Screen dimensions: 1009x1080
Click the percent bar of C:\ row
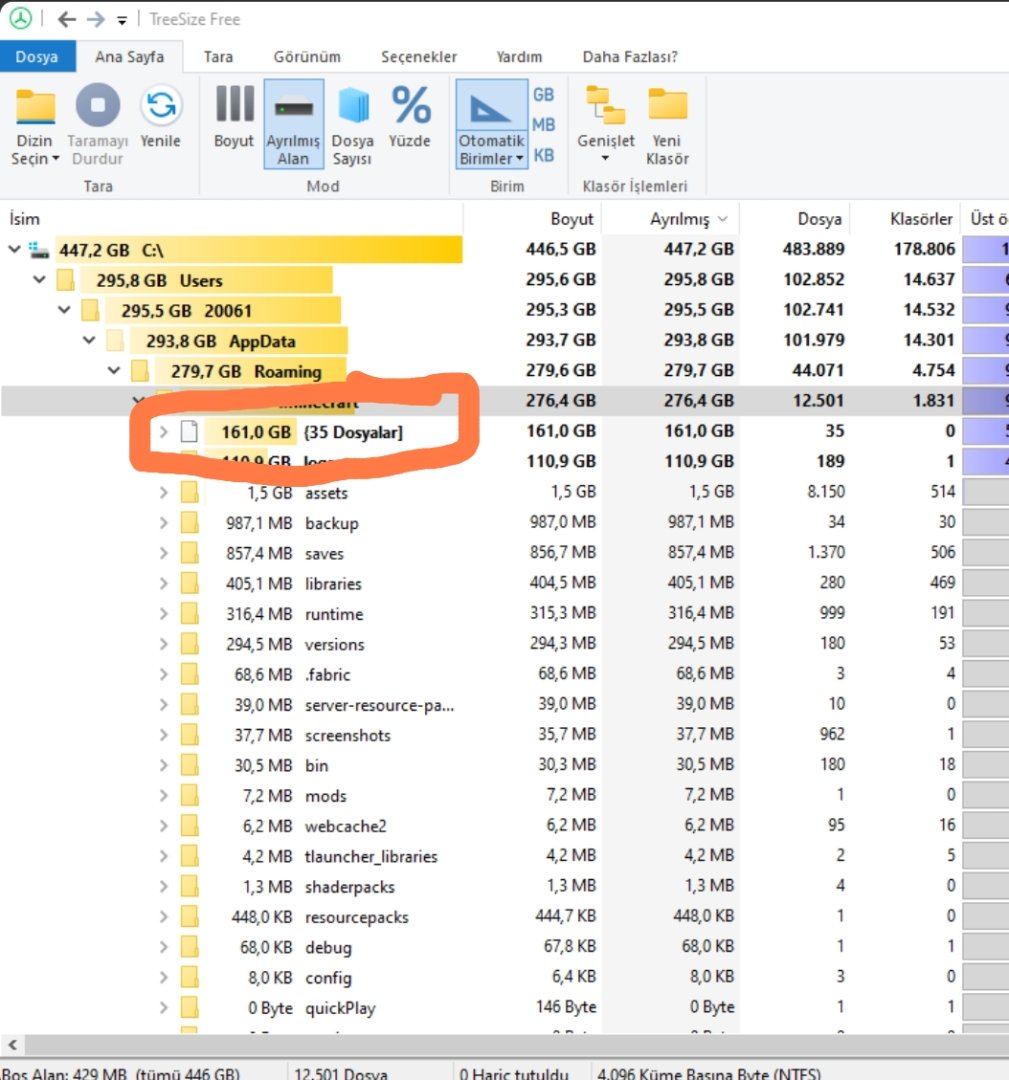[986, 249]
